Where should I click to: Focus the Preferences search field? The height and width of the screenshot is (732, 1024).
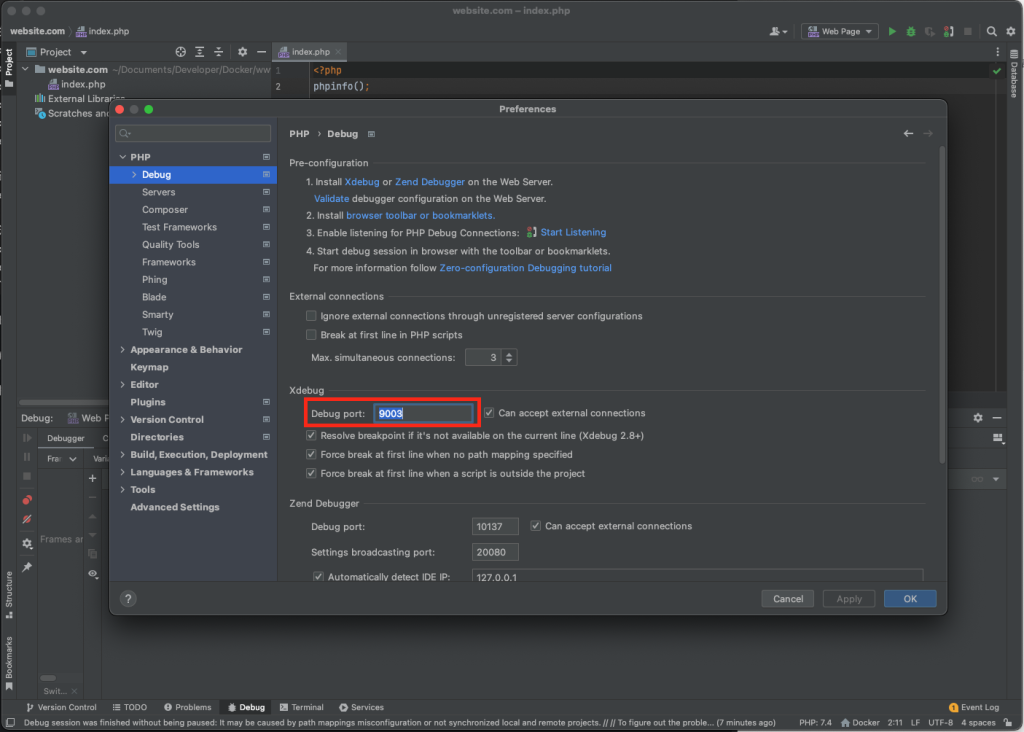[193, 133]
